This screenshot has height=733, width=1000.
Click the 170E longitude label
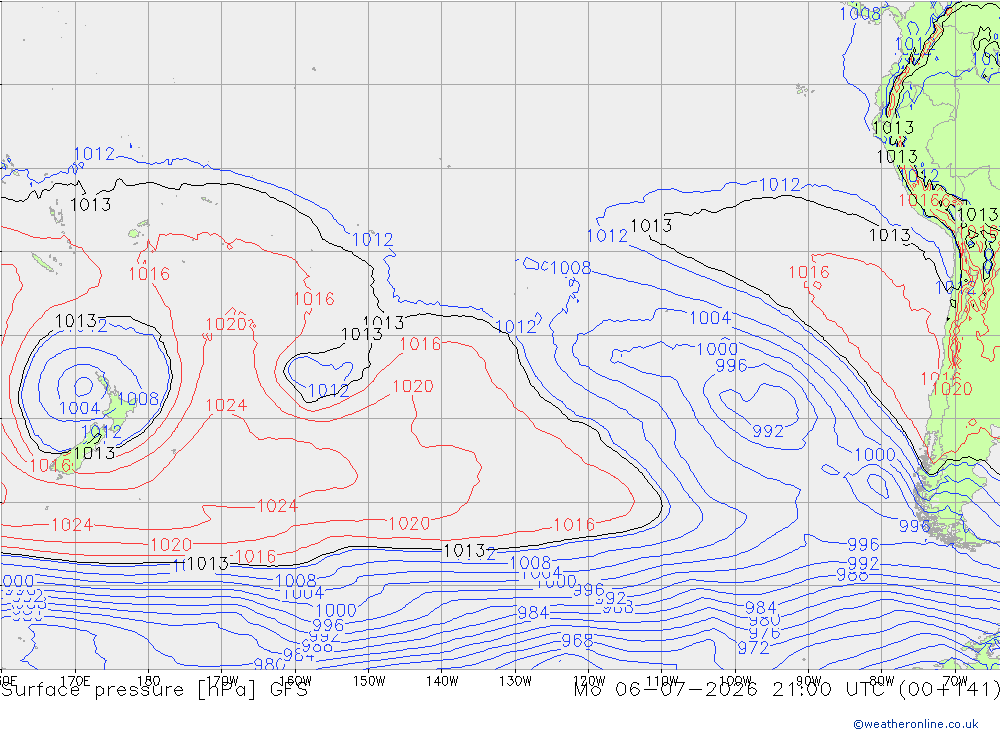coord(75,681)
